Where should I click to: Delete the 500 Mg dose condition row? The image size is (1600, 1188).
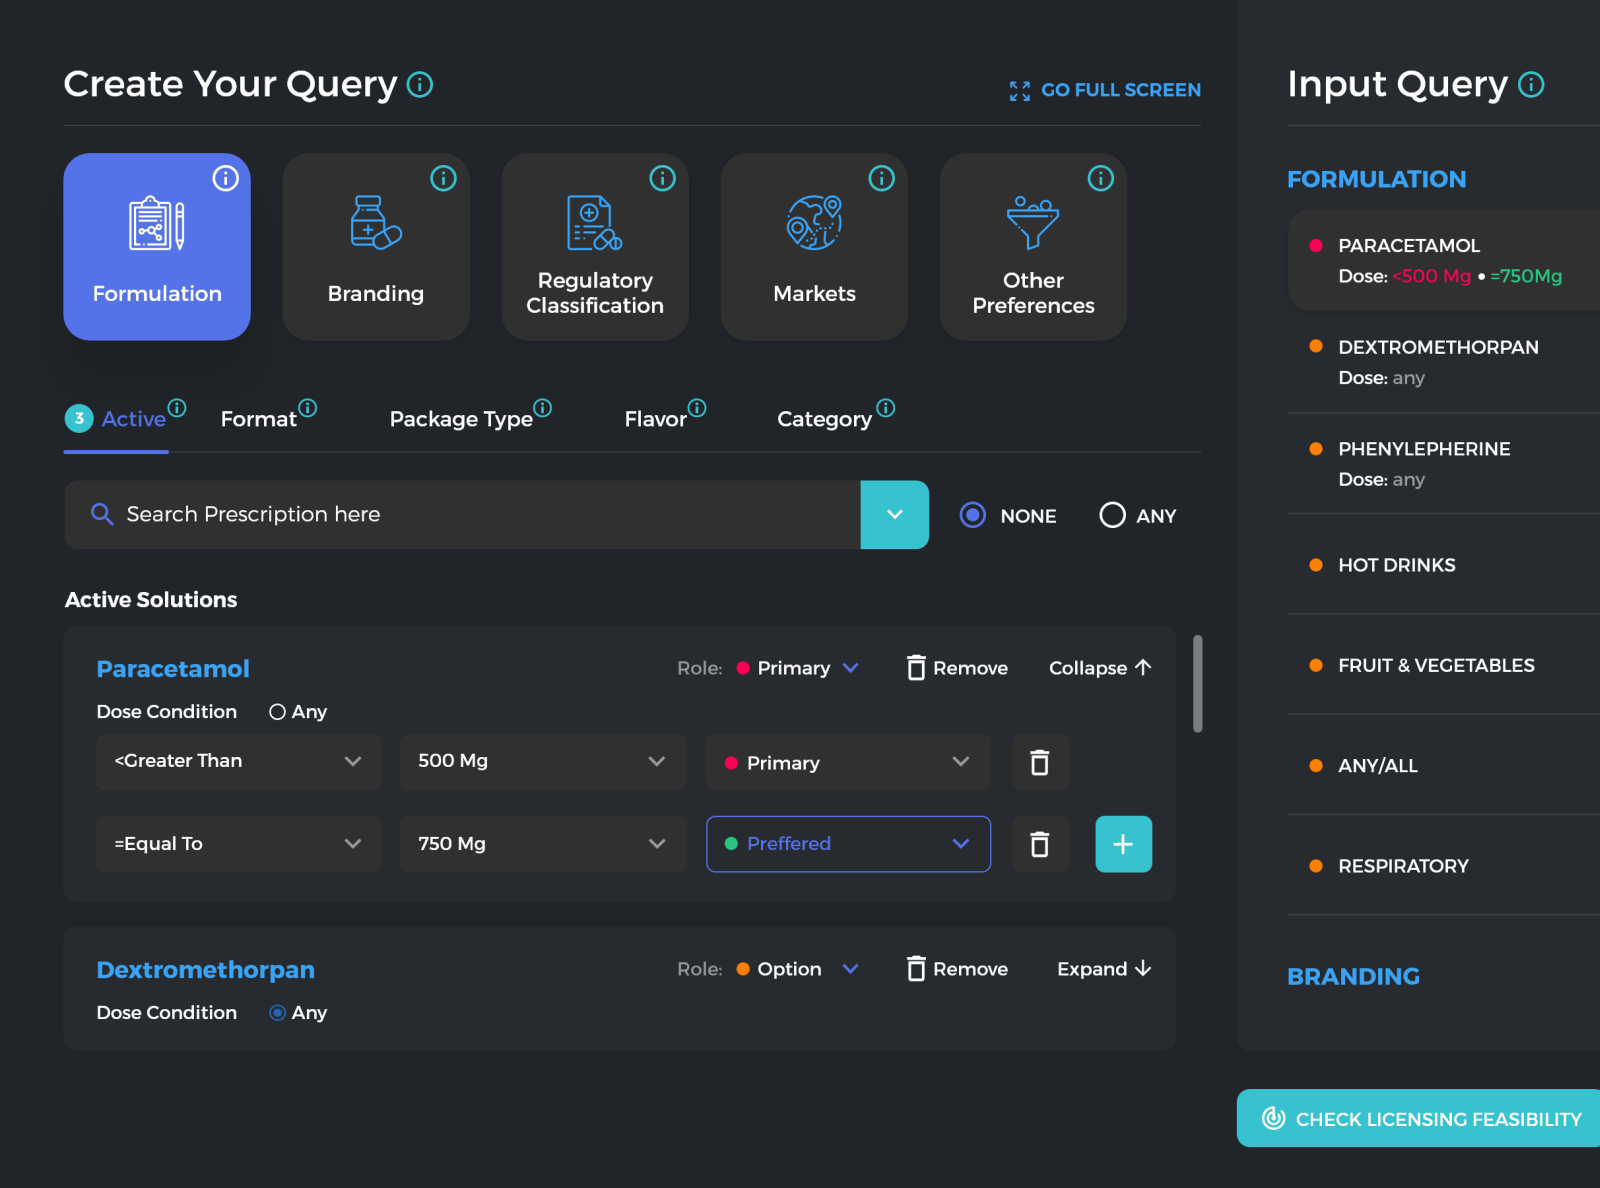[1040, 762]
